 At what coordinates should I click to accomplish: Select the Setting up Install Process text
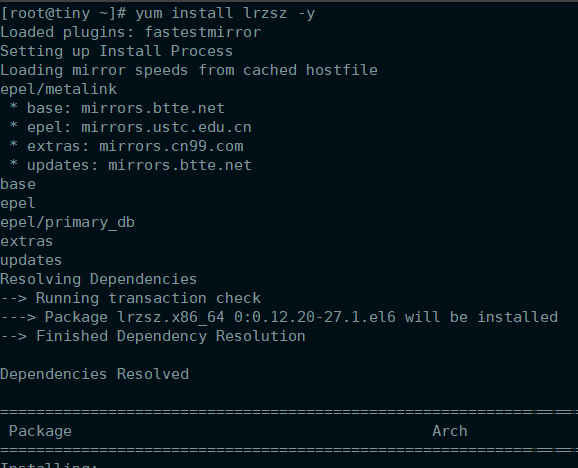pos(116,51)
